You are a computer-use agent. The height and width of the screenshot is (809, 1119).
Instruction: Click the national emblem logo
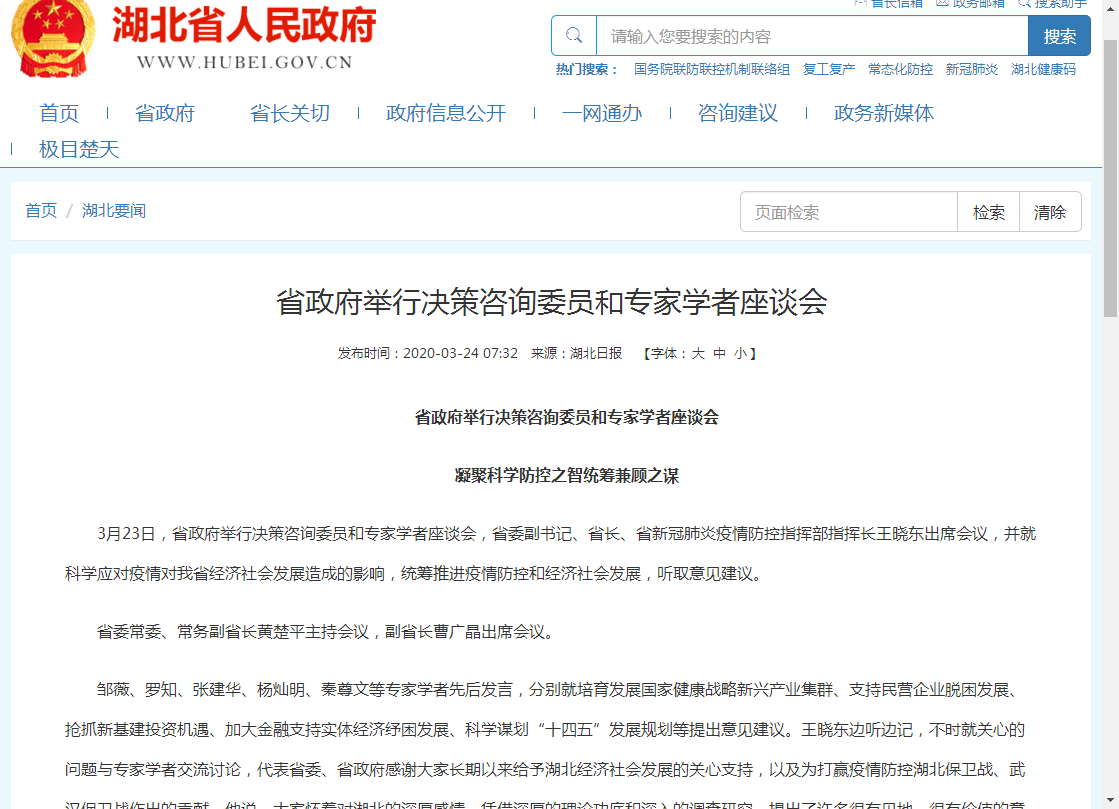53,37
